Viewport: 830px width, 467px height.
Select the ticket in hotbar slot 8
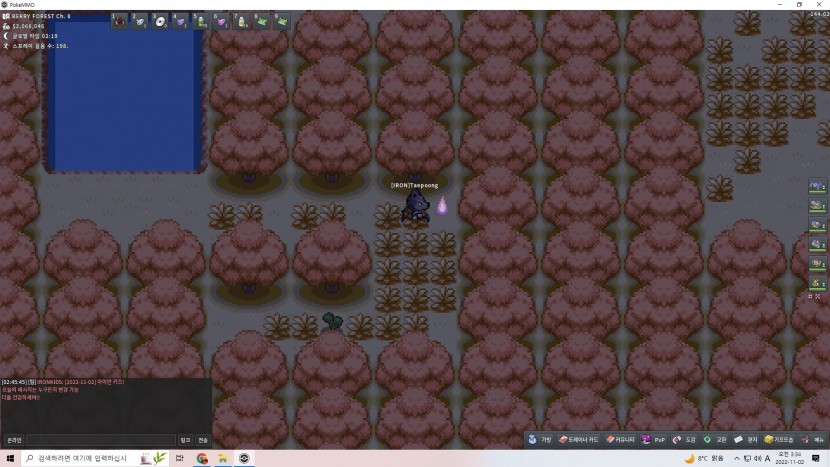[262, 21]
